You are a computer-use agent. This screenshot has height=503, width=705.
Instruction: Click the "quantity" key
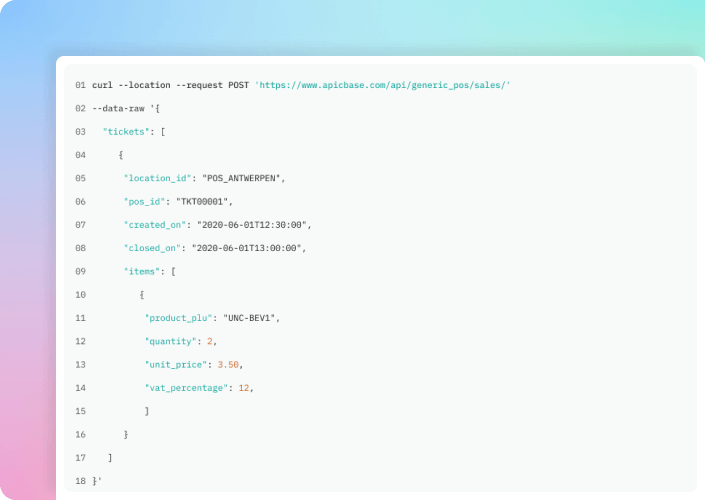click(x=170, y=342)
